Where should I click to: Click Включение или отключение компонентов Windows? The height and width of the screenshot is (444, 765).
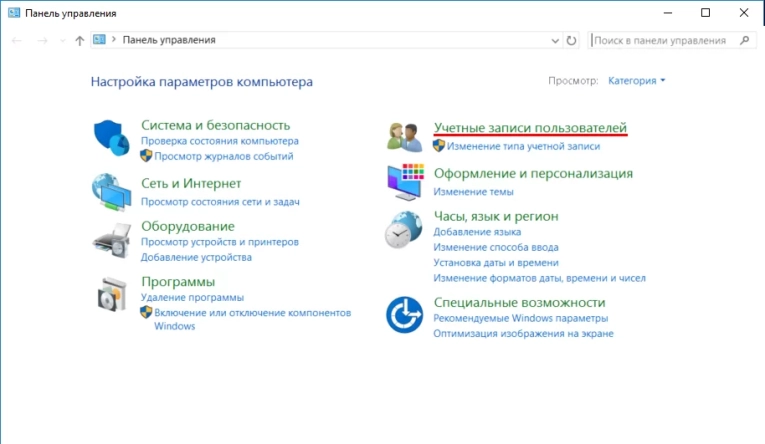point(253,319)
